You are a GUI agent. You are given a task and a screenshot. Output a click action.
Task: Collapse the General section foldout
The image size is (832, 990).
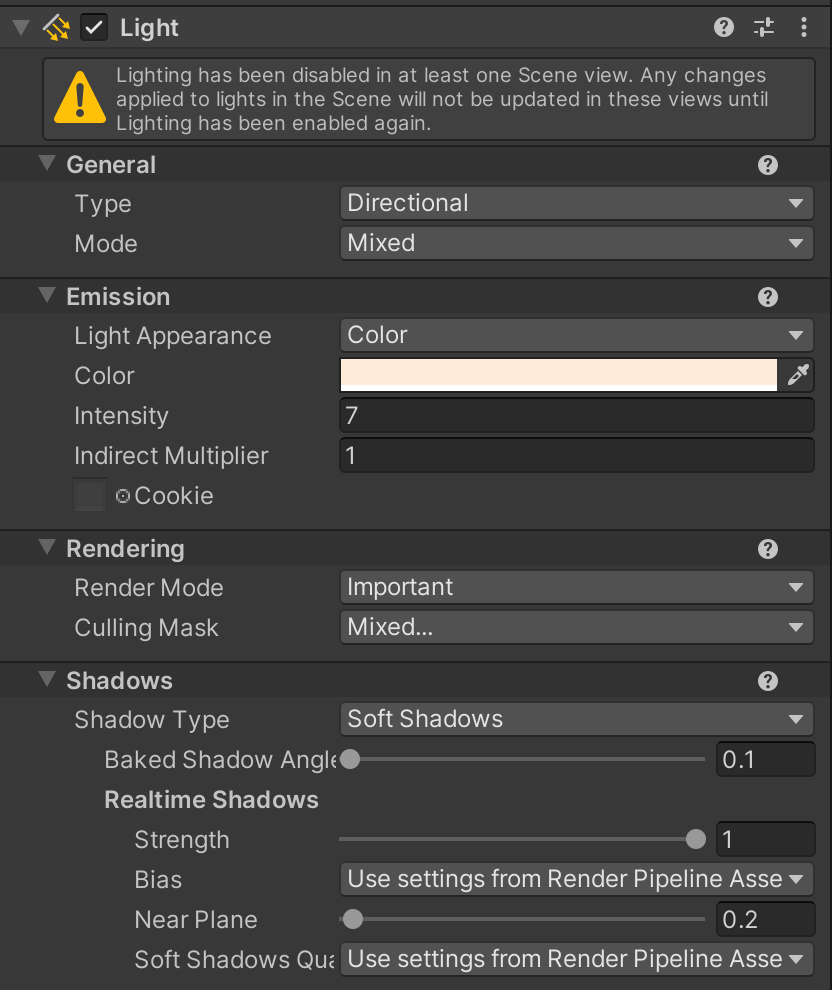(x=45, y=164)
